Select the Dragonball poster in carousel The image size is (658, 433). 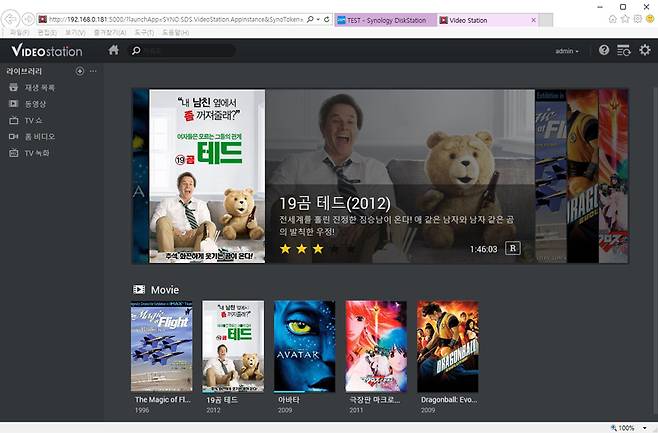coord(582,176)
